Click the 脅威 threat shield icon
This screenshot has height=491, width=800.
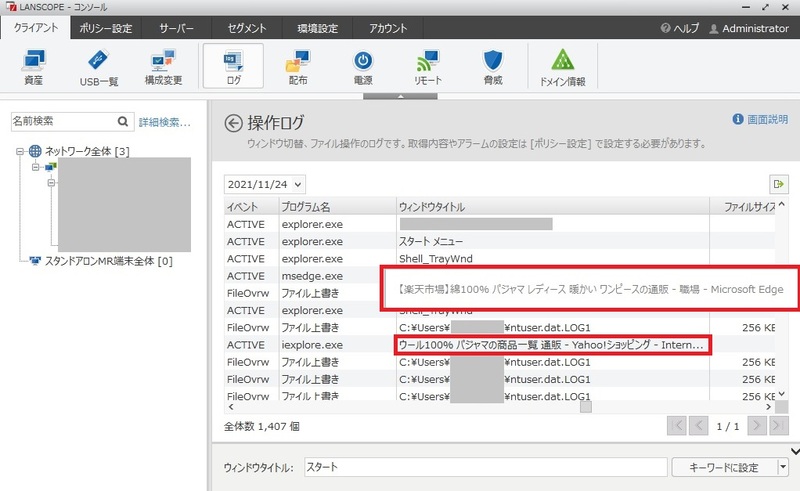pos(491,67)
